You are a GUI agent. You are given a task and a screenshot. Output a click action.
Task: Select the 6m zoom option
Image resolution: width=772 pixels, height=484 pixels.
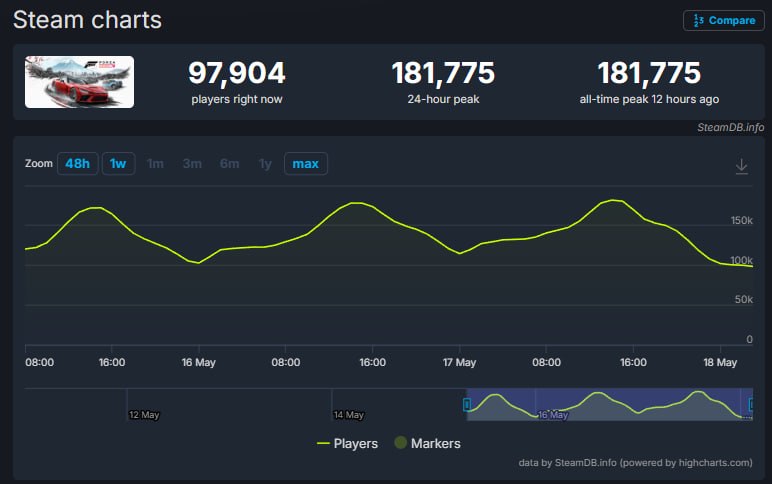(229, 163)
